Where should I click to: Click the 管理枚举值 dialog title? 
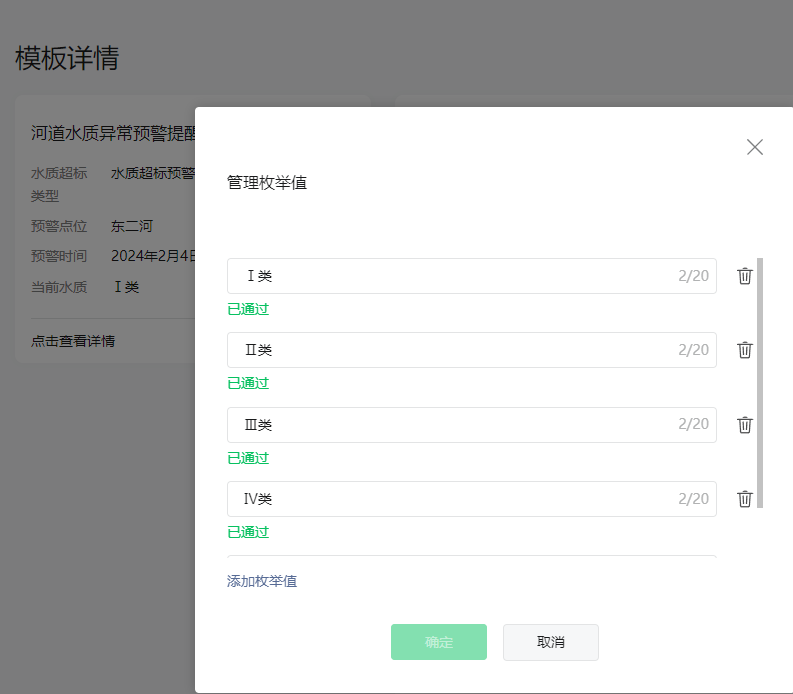(267, 183)
